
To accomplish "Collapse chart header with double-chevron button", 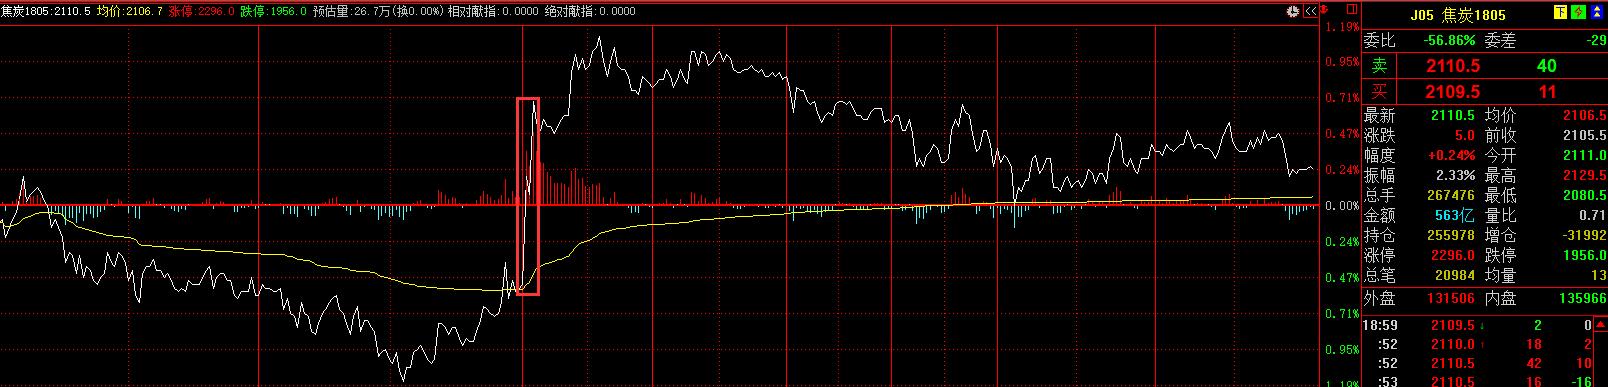I will [x=1310, y=11].
